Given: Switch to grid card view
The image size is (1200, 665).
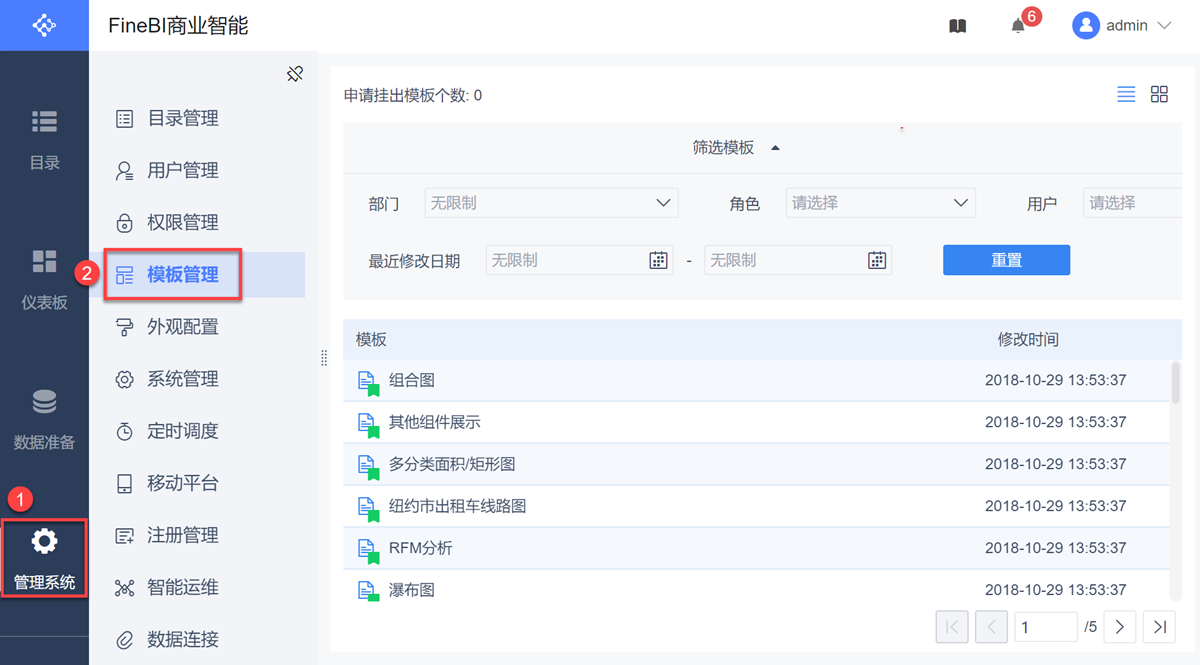Looking at the screenshot, I should [x=1159, y=94].
